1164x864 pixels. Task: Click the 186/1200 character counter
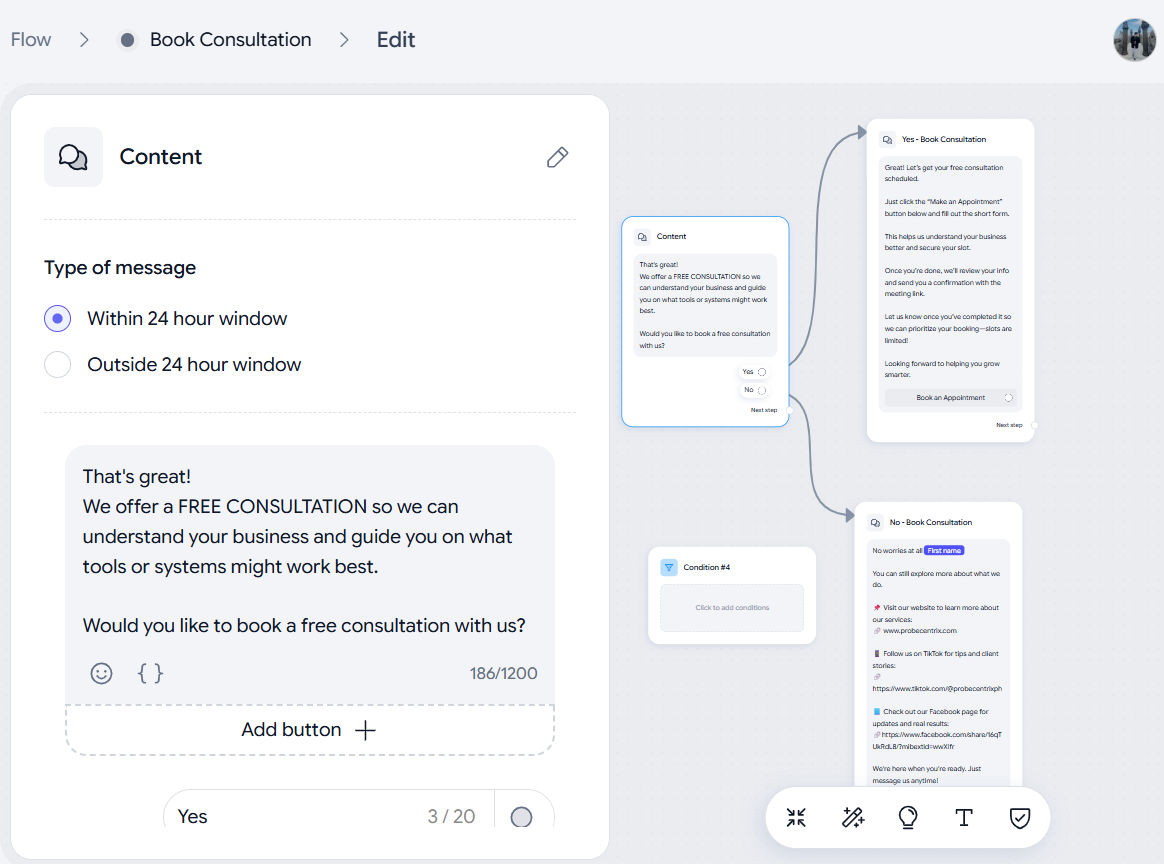[503, 673]
